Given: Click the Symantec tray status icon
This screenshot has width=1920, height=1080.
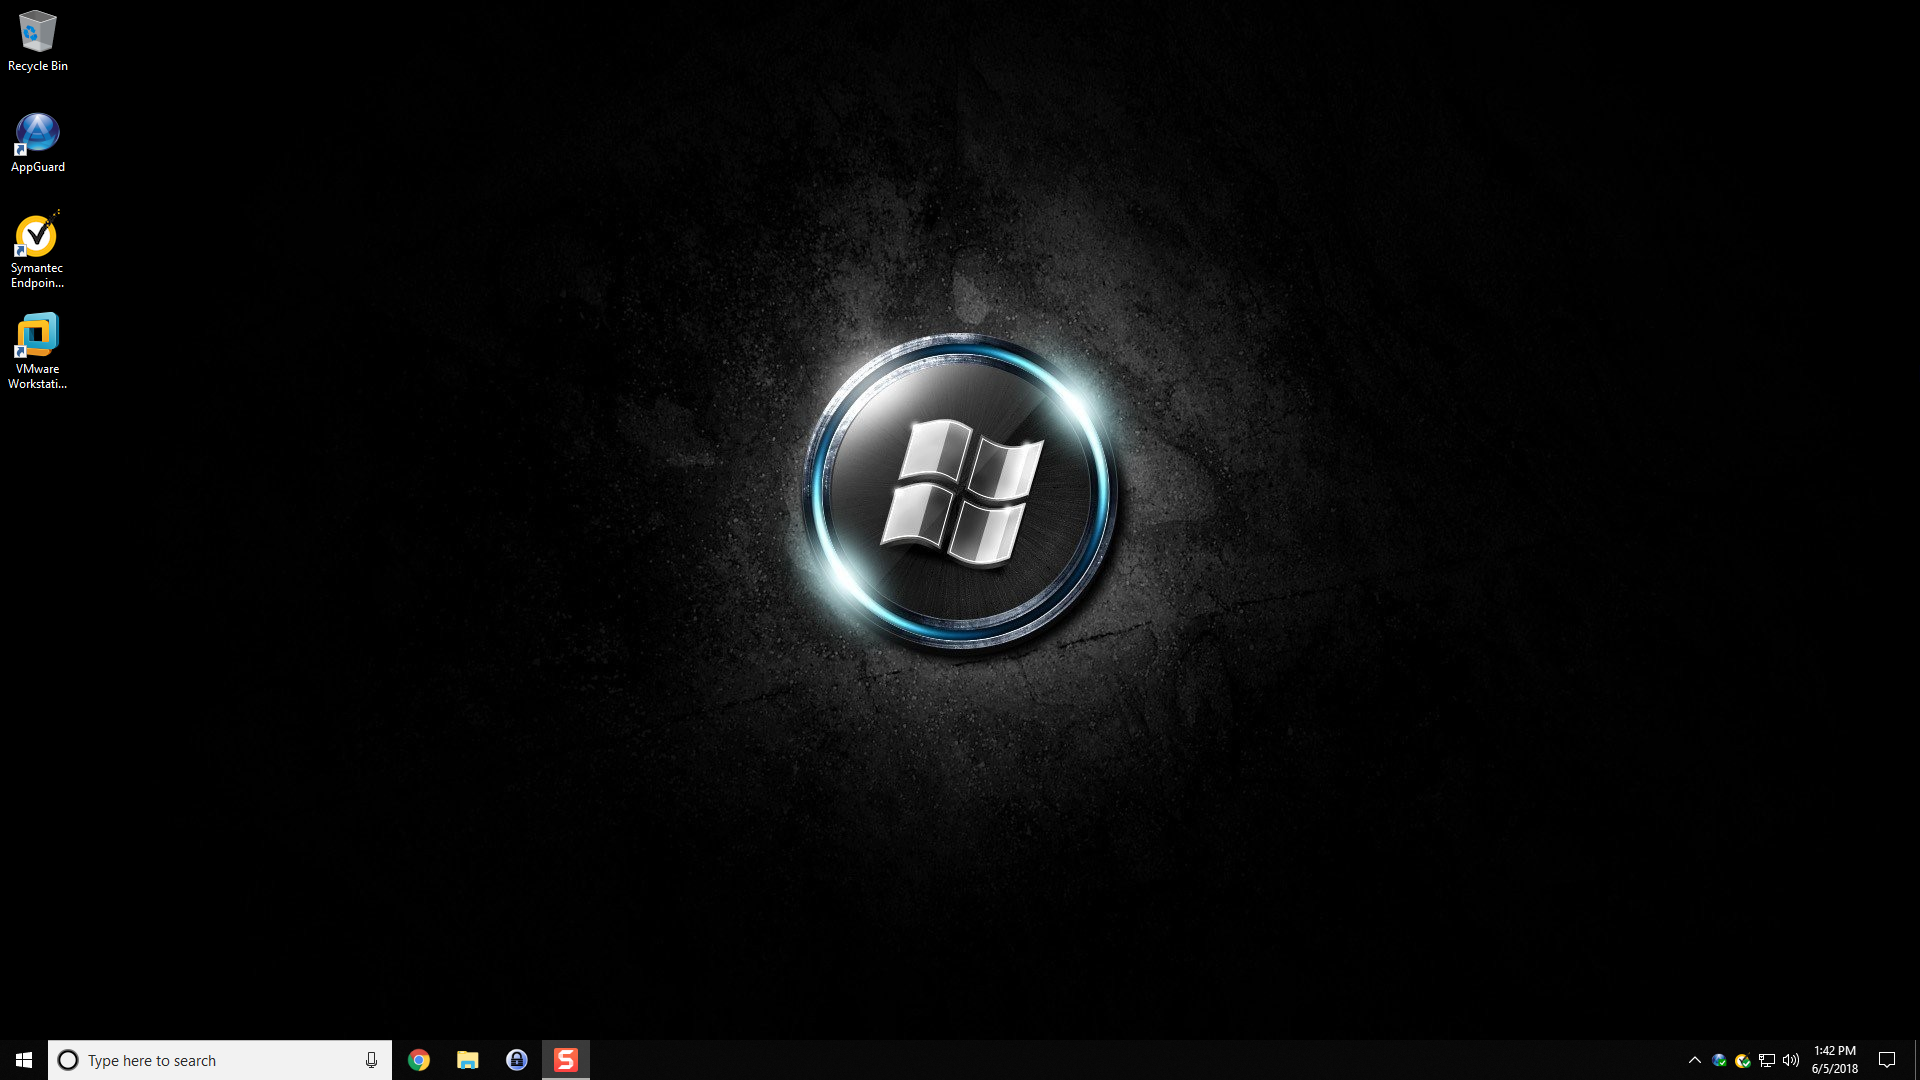Looking at the screenshot, I should (1743, 1060).
